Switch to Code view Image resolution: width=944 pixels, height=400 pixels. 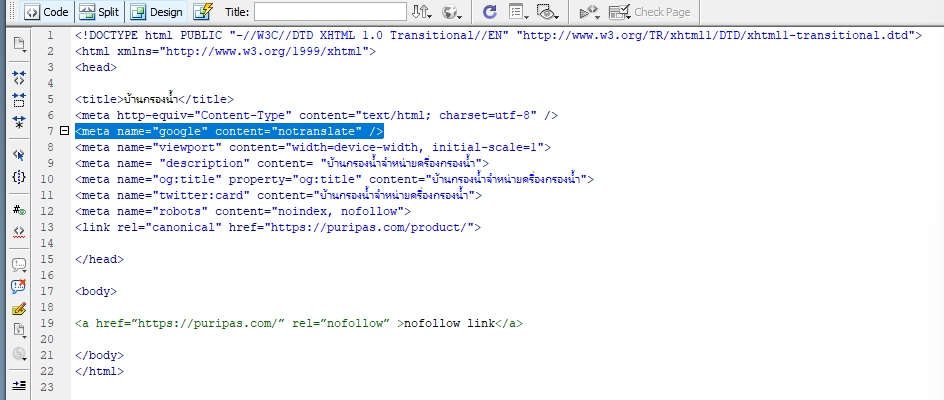46,12
